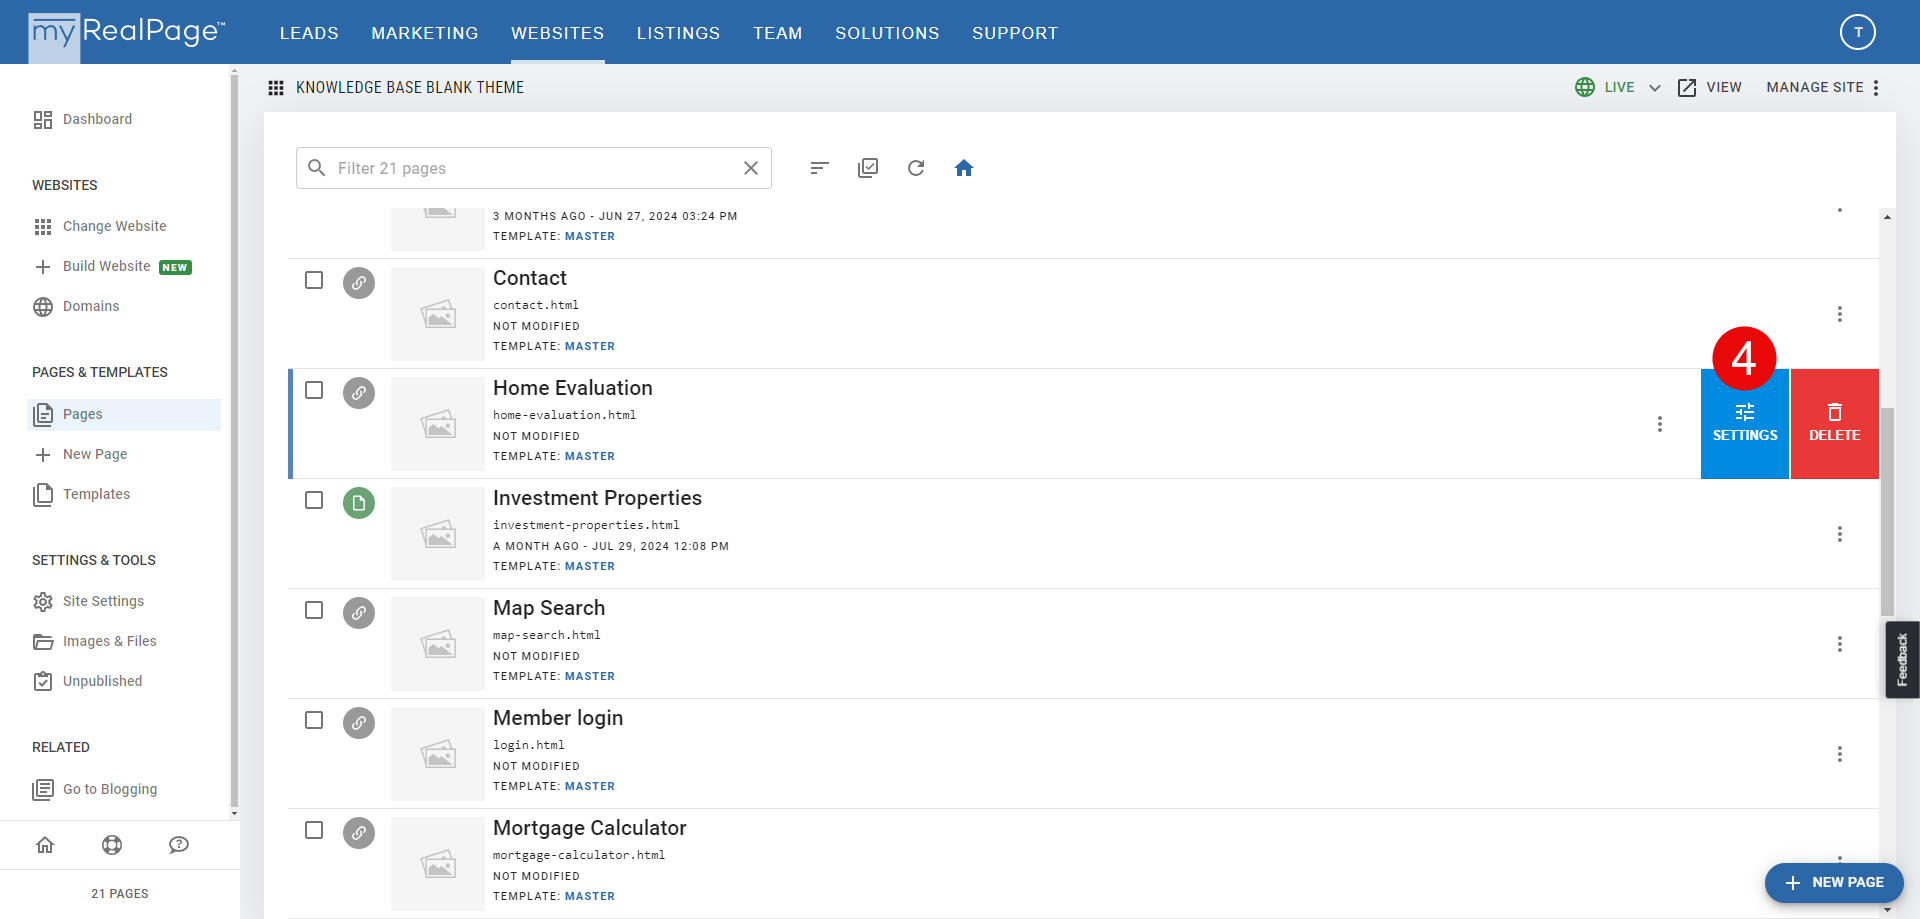
Task: Click the link icon on Member login row
Action: (359, 723)
